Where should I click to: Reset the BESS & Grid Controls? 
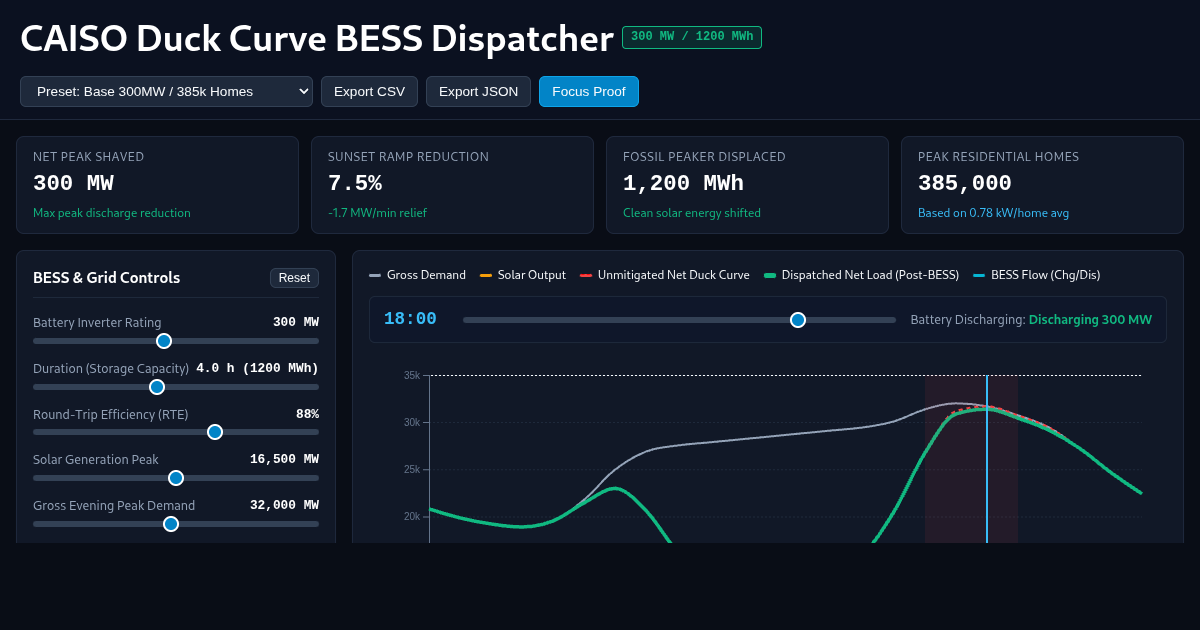[294, 278]
